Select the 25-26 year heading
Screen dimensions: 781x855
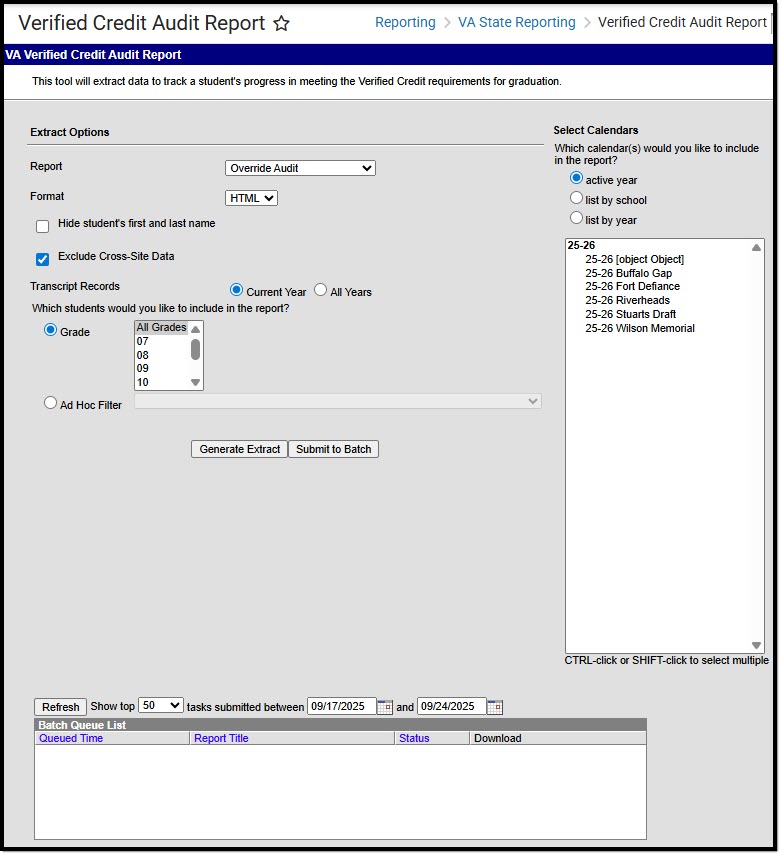581,245
